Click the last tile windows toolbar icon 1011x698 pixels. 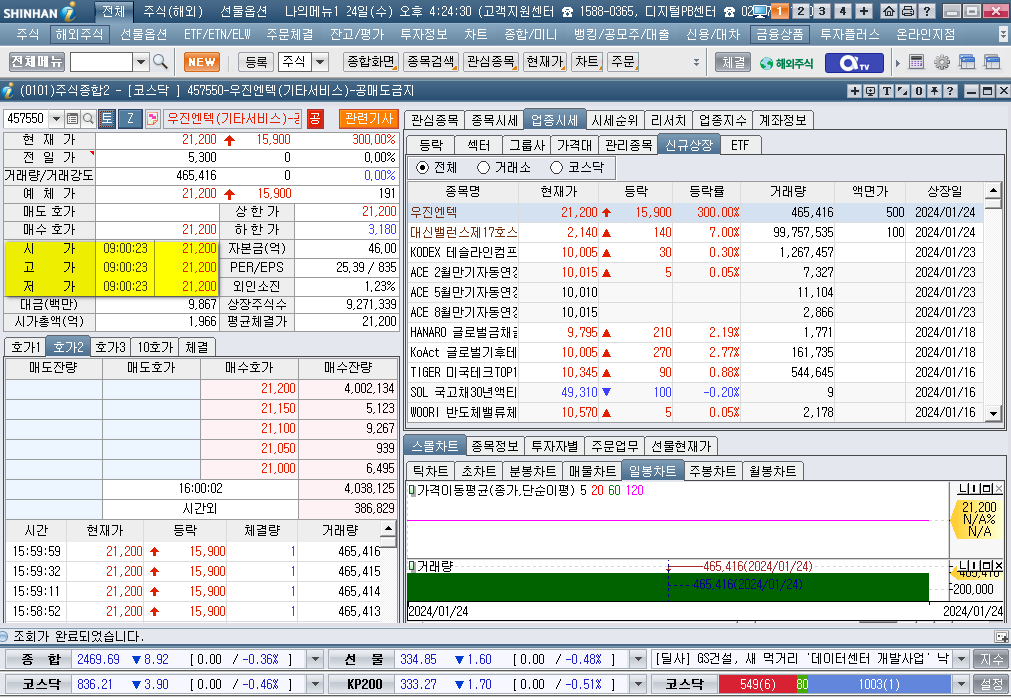pos(992,62)
